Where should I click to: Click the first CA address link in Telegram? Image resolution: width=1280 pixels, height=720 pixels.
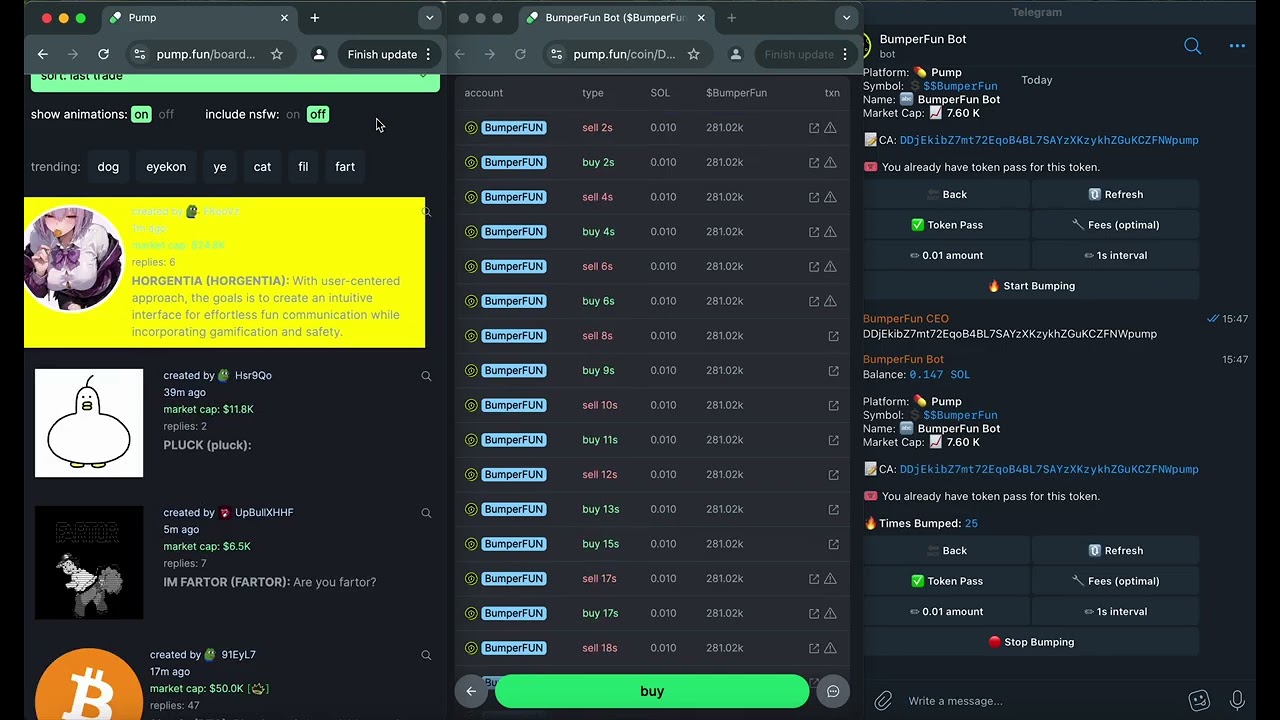[1049, 141]
